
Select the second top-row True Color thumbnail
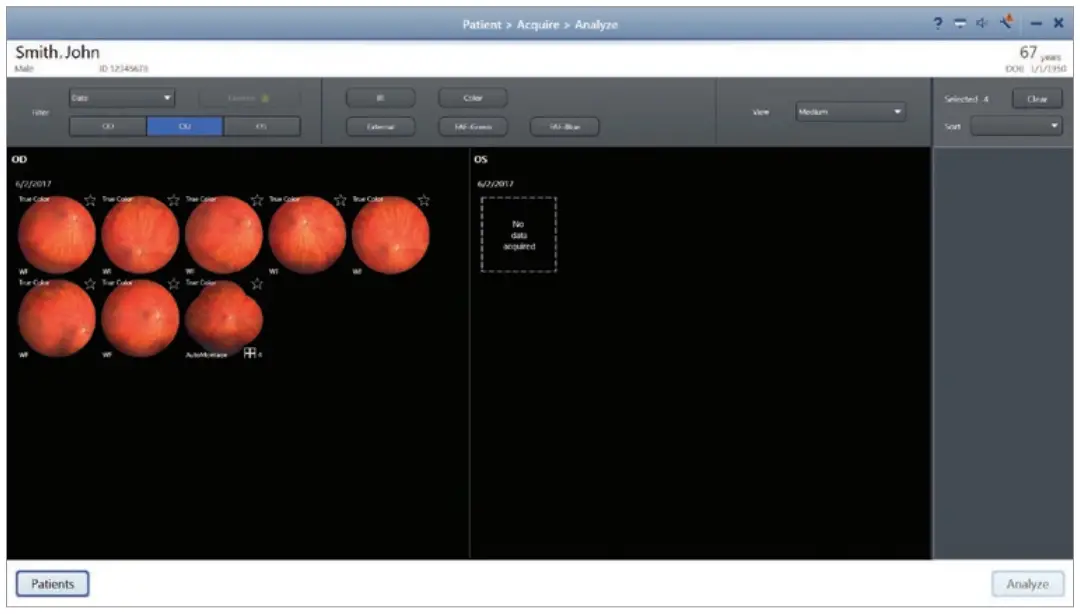click(140, 235)
